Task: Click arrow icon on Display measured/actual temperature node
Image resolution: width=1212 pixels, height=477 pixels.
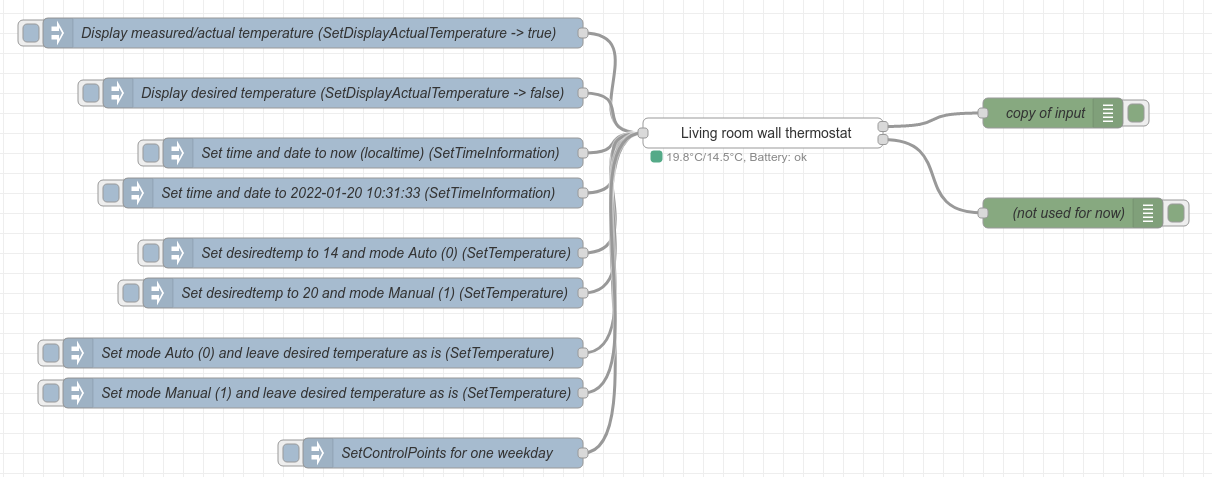Action: coord(58,33)
